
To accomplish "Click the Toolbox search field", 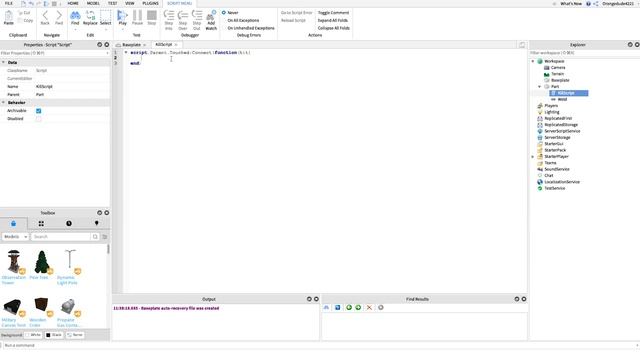I will pyautogui.click(x=61, y=237).
